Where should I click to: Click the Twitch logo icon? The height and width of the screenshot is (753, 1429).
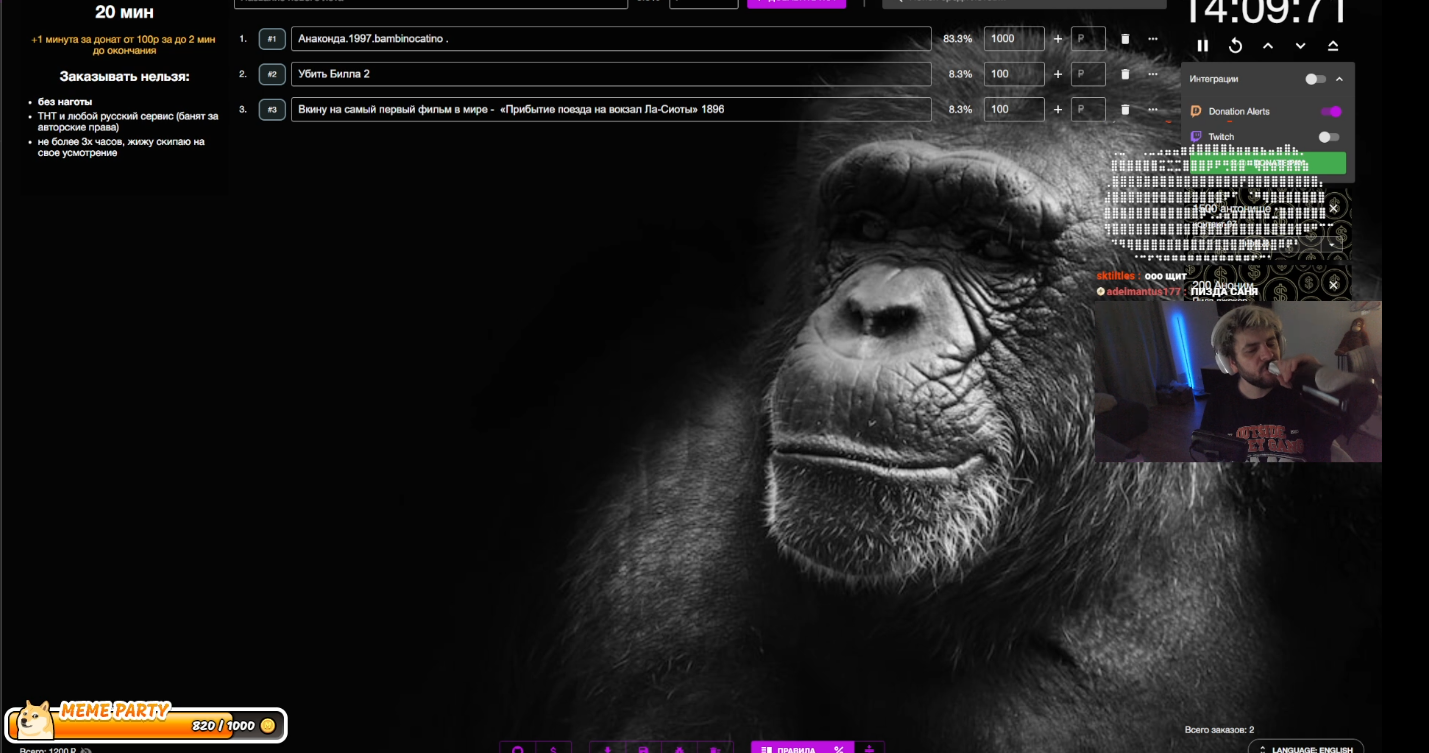(1196, 137)
